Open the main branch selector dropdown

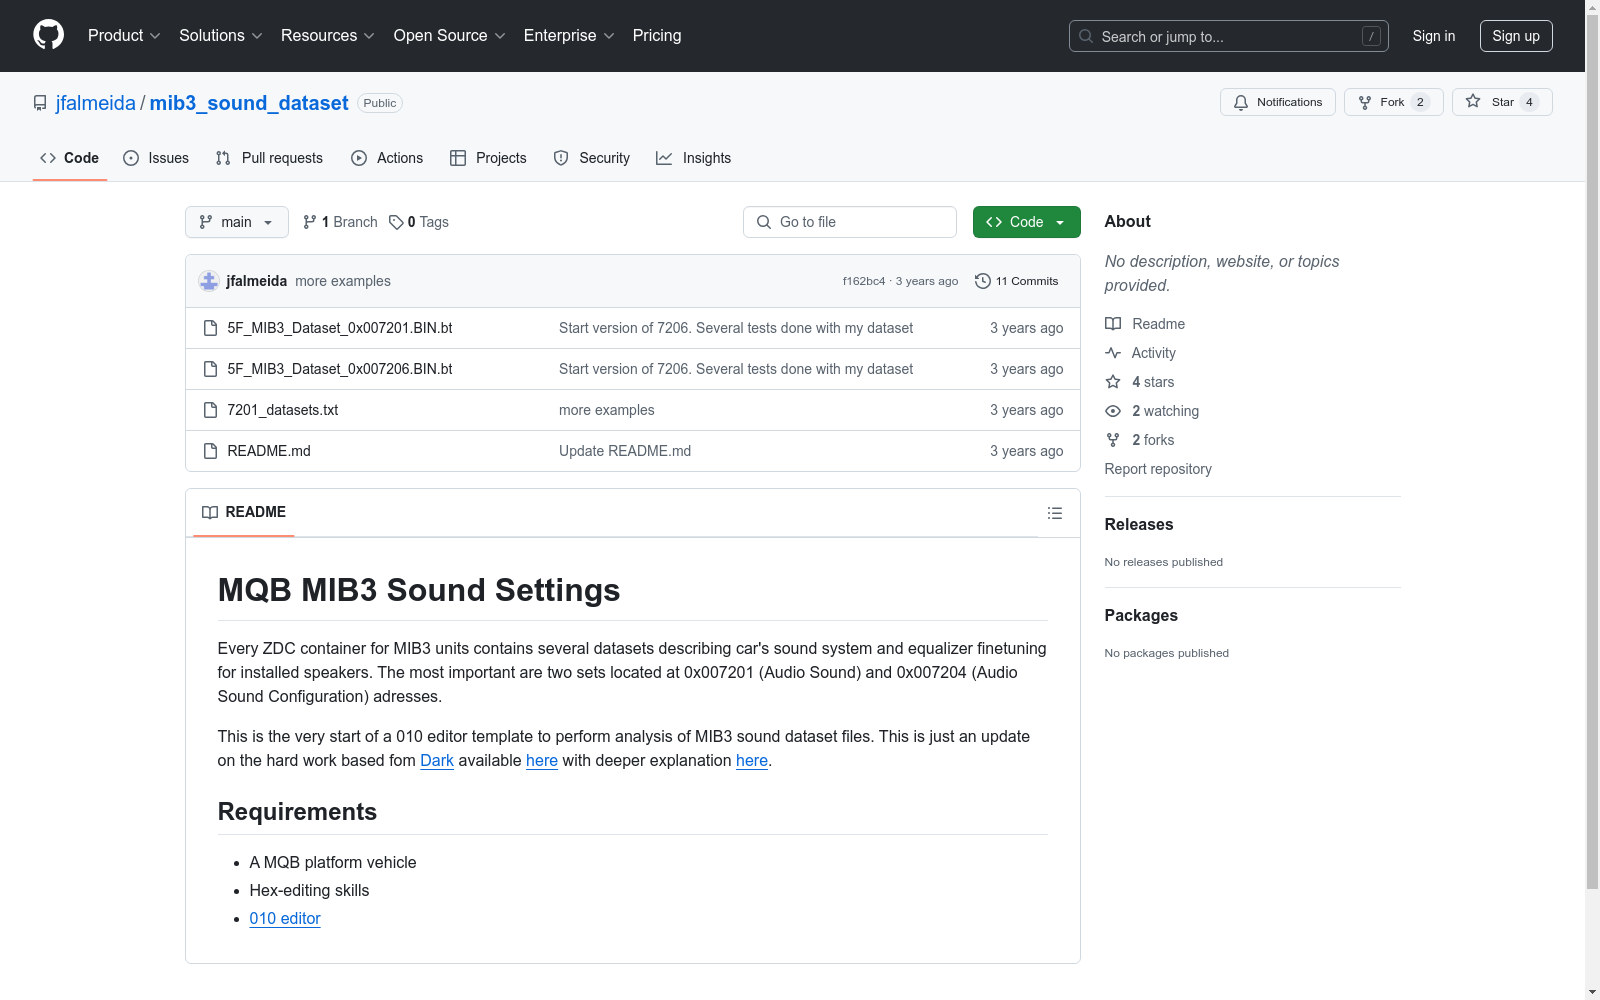237,222
